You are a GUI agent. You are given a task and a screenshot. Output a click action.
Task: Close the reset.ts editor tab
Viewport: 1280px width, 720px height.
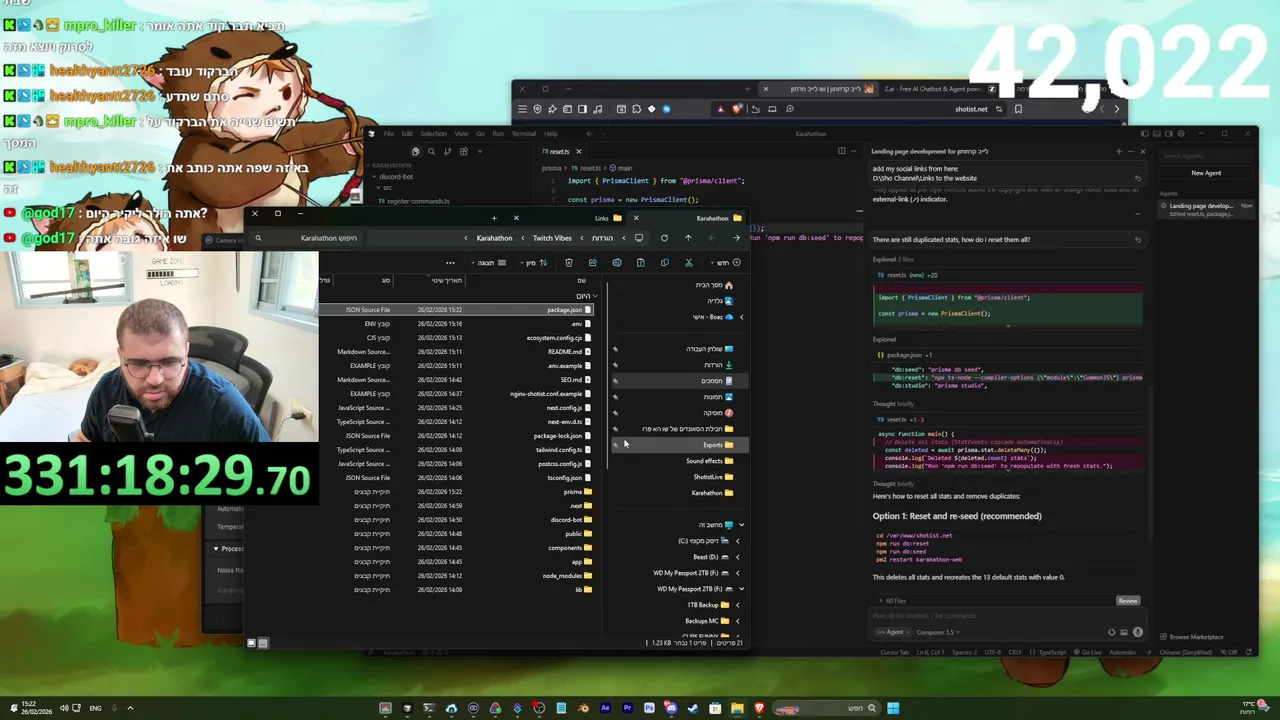[x=578, y=152]
